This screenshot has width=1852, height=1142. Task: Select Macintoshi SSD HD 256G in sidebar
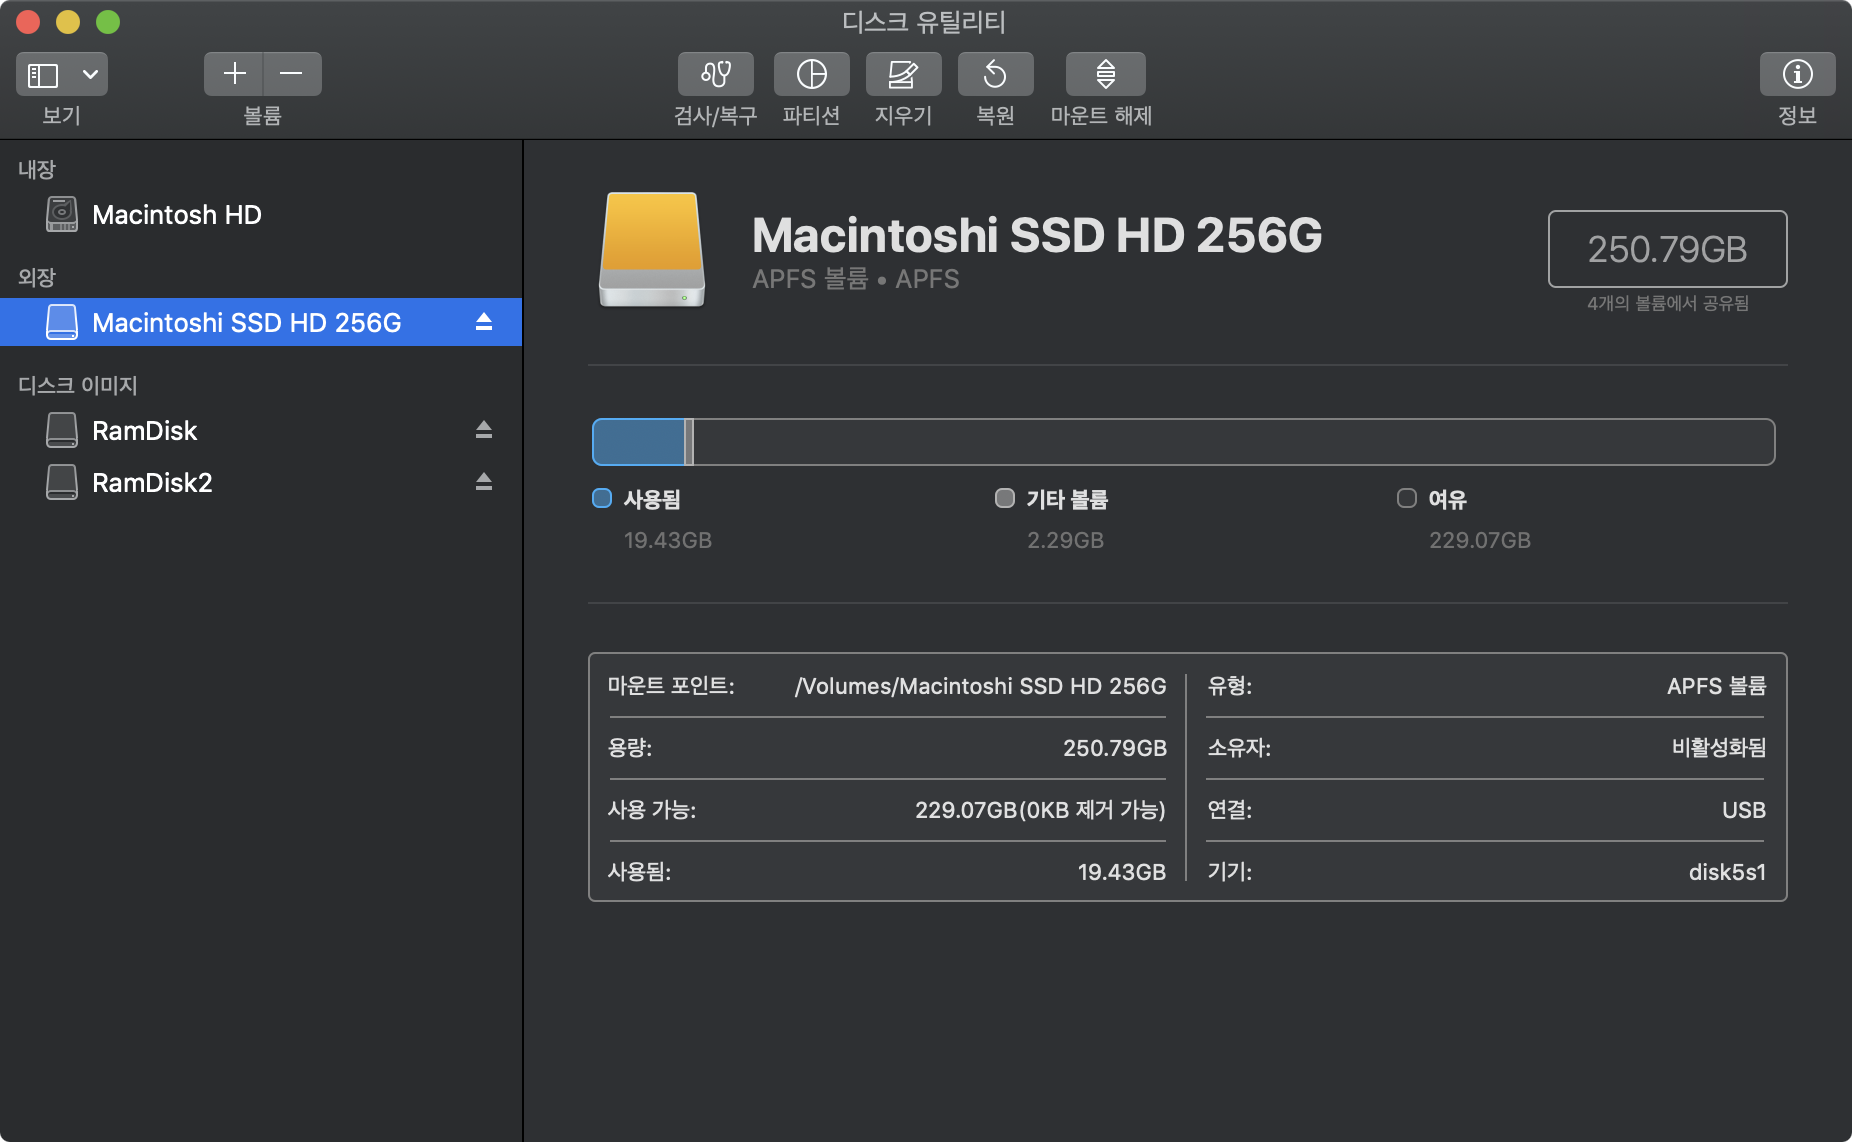(x=261, y=322)
